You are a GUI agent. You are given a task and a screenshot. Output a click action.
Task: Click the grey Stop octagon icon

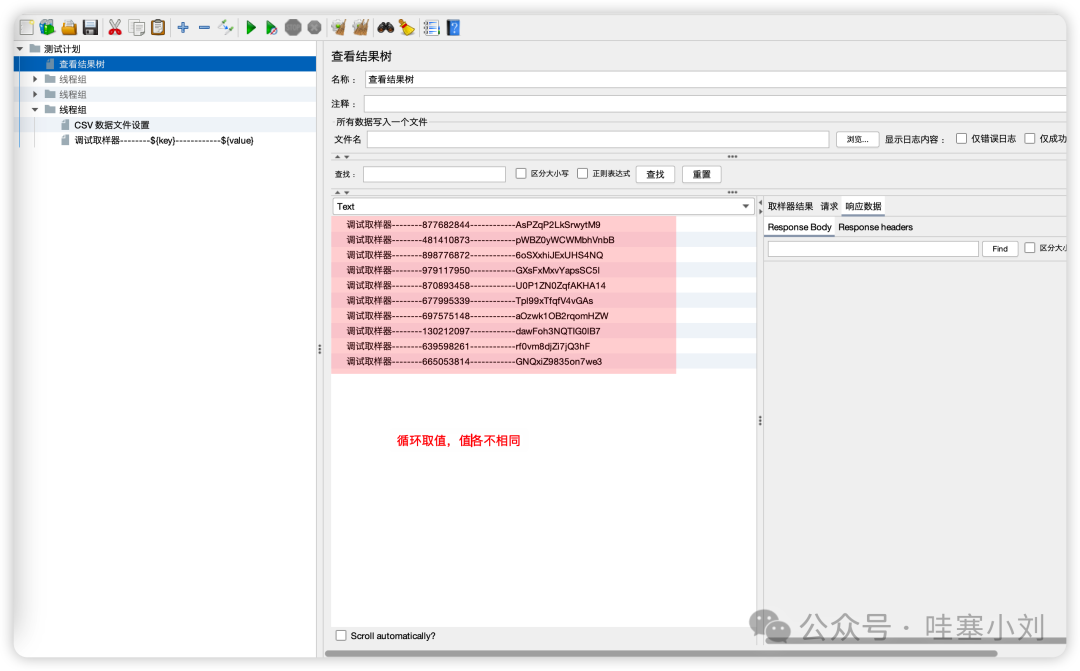(293, 28)
